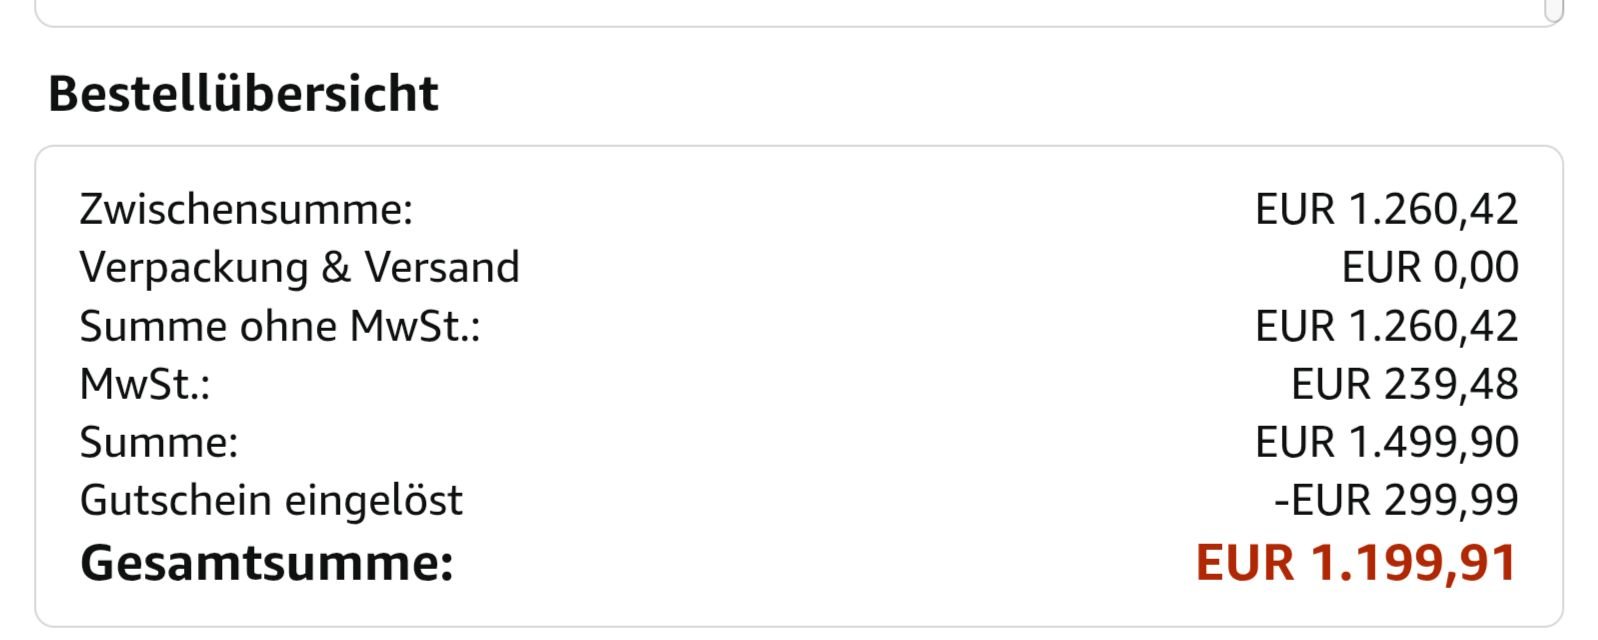This screenshot has height=640, width=1598.
Task: Click the Summe: label
Action: (x=159, y=443)
